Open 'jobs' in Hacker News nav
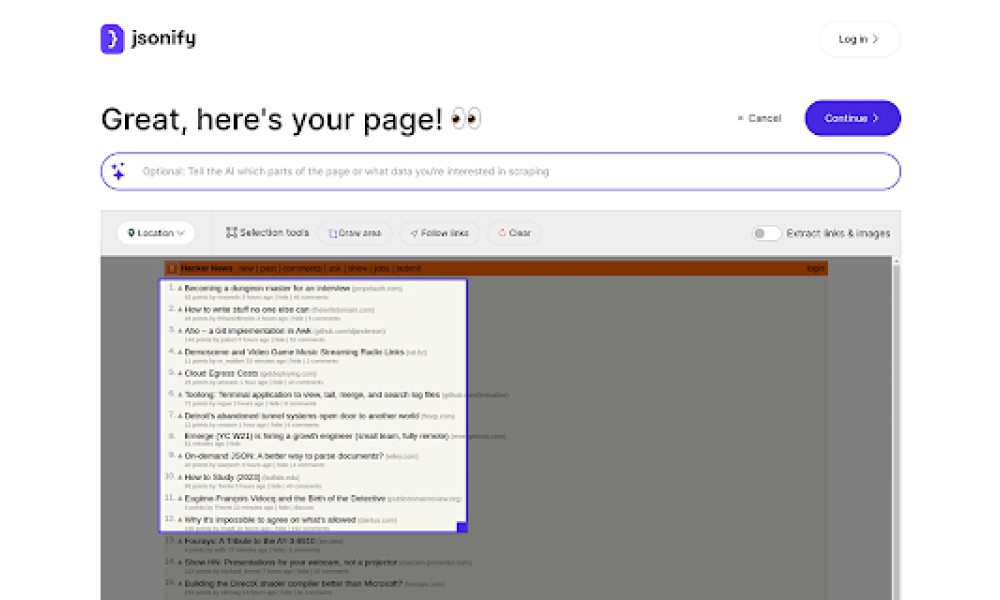The width and height of the screenshot is (1000, 600). pyautogui.click(x=381, y=268)
